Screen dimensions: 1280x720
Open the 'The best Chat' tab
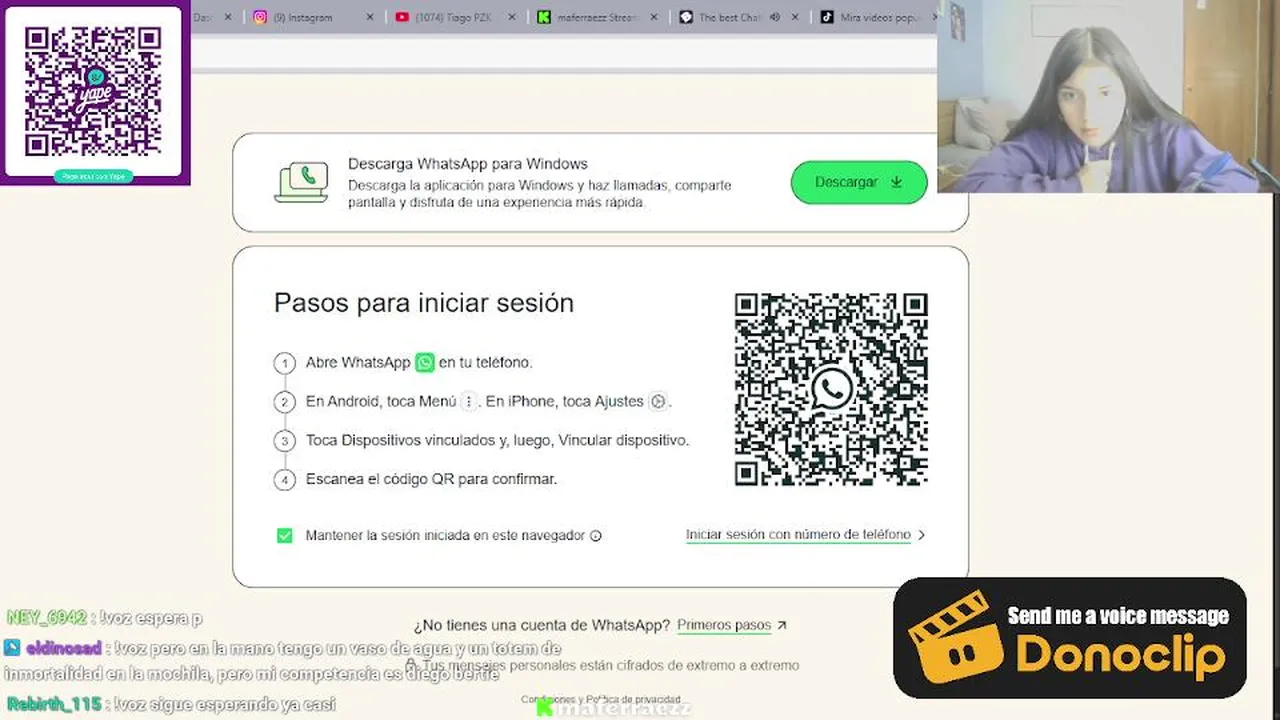(x=730, y=17)
